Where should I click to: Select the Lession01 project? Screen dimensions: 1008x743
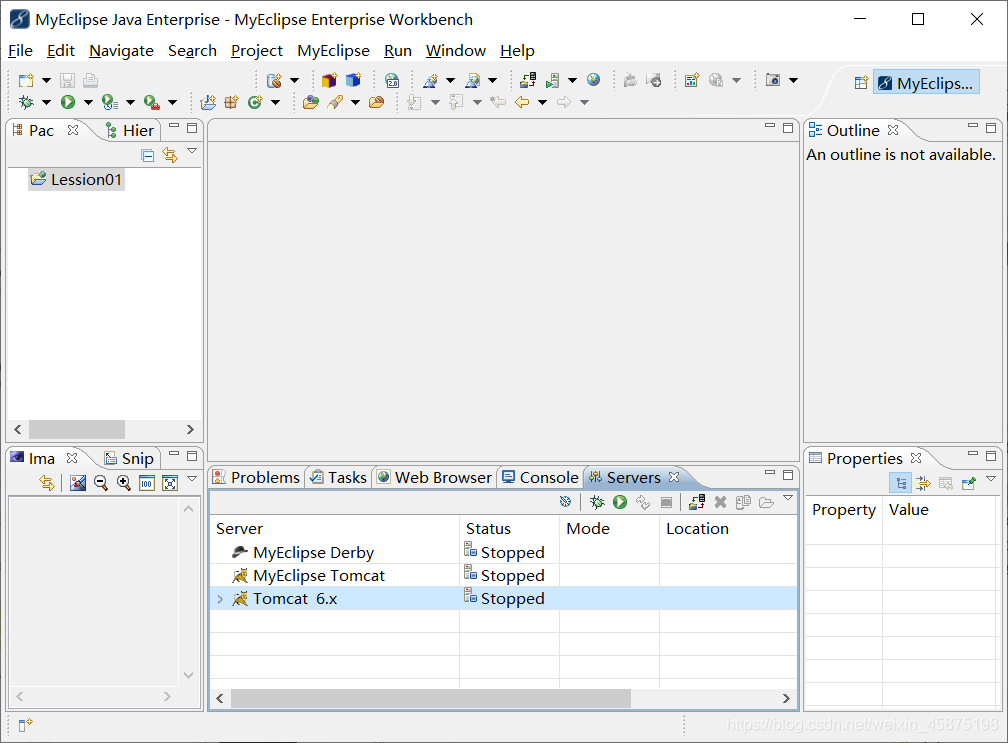(76, 179)
